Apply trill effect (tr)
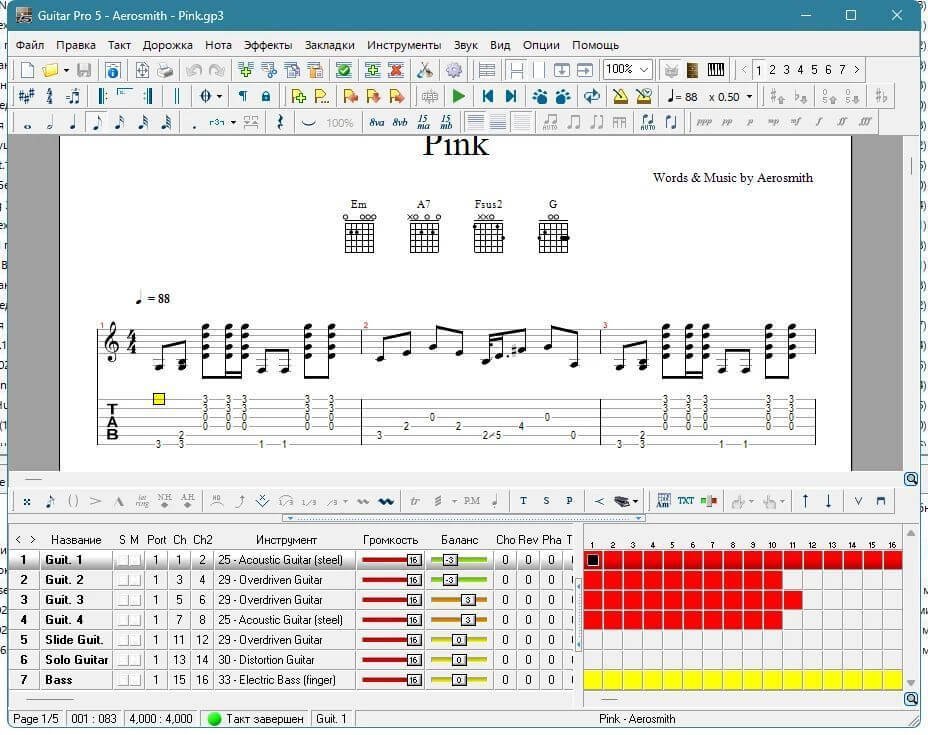This screenshot has height=735, width=928. tap(414, 501)
